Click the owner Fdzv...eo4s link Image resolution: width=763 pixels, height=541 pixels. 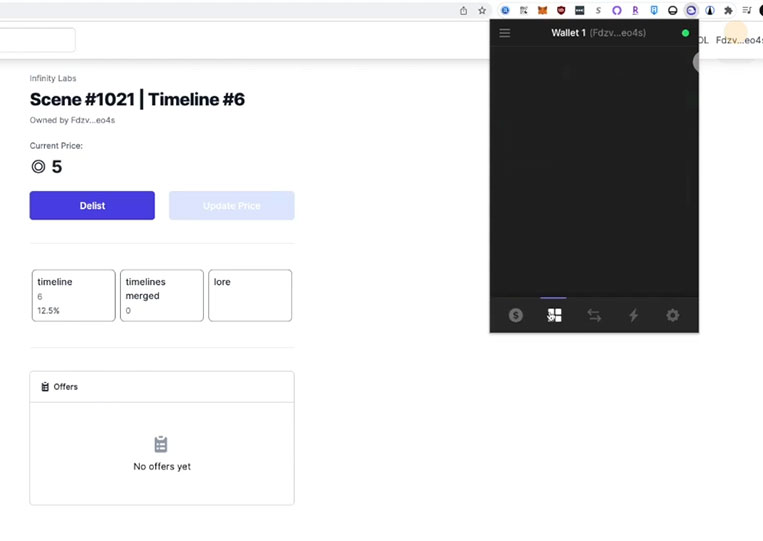coord(93,120)
